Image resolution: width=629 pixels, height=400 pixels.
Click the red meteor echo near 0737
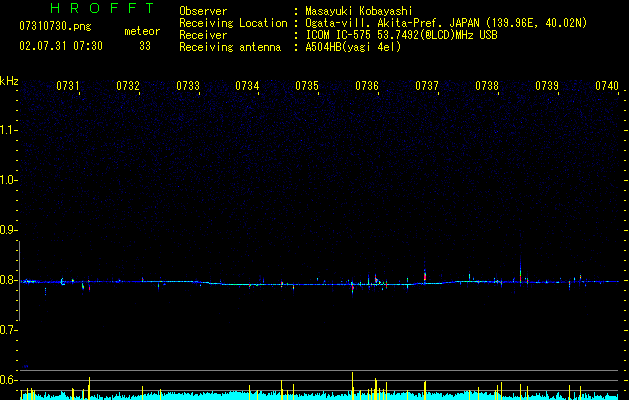tap(425, 276)
